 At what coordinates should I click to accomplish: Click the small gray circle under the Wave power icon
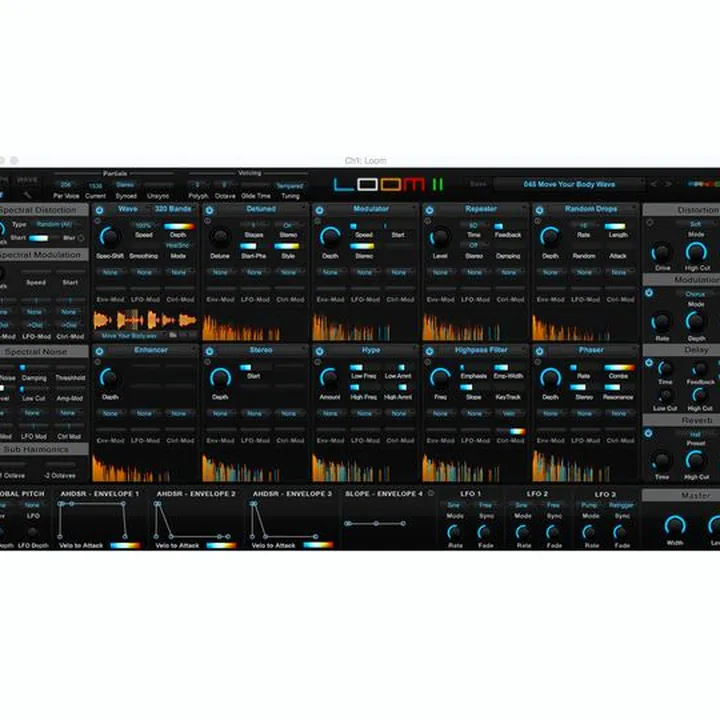(97, 221)
